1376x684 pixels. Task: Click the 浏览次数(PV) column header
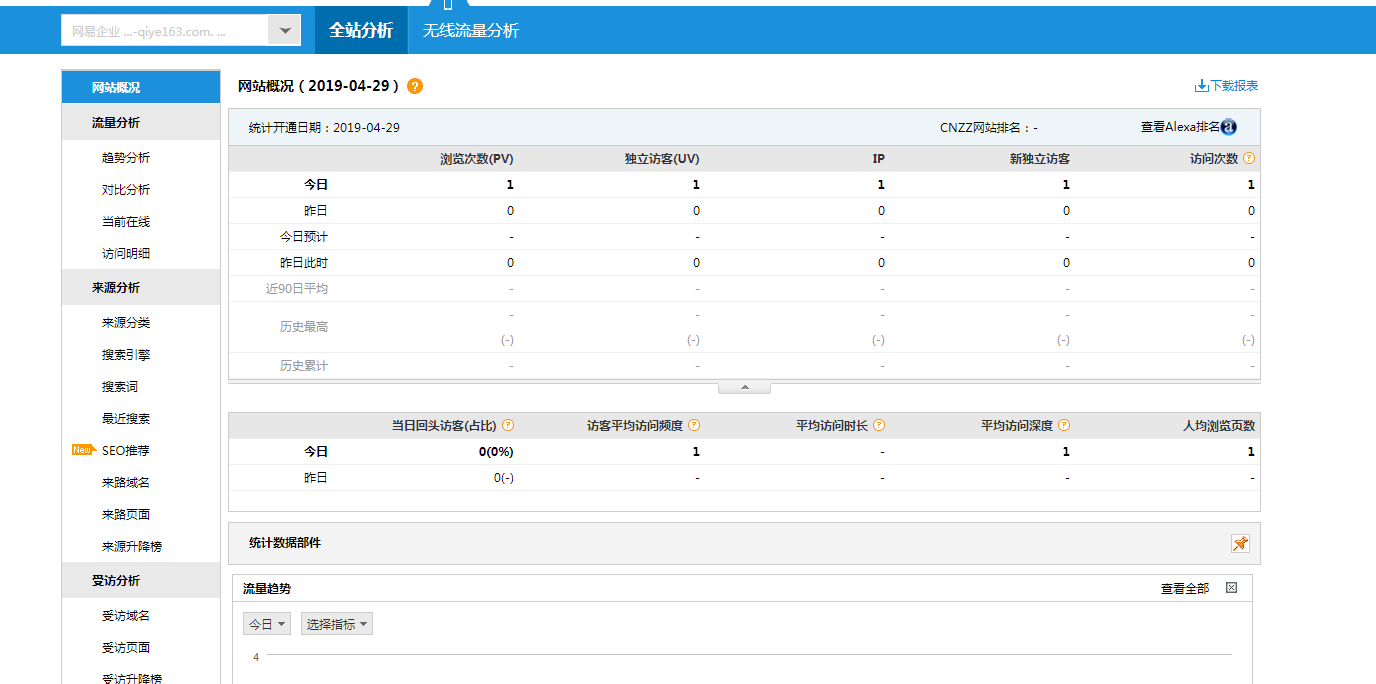477,159
